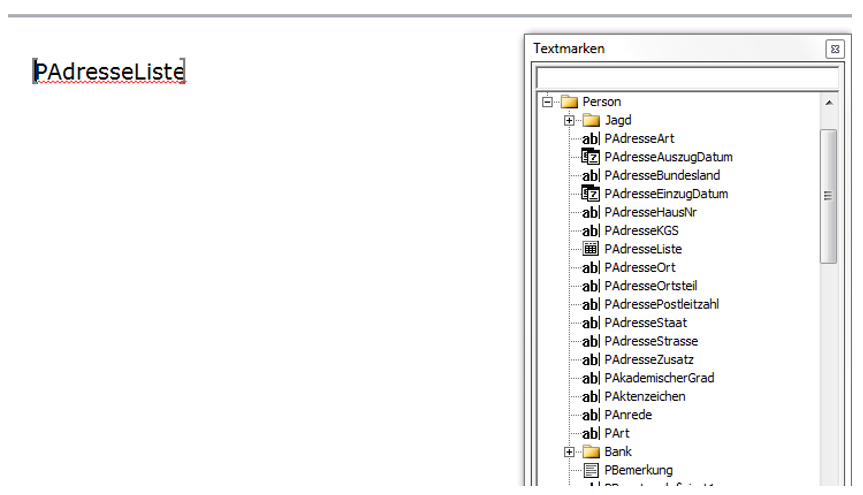Click the Person folder icon
This screenshot has height=495, width=863.
click(569, 102)
